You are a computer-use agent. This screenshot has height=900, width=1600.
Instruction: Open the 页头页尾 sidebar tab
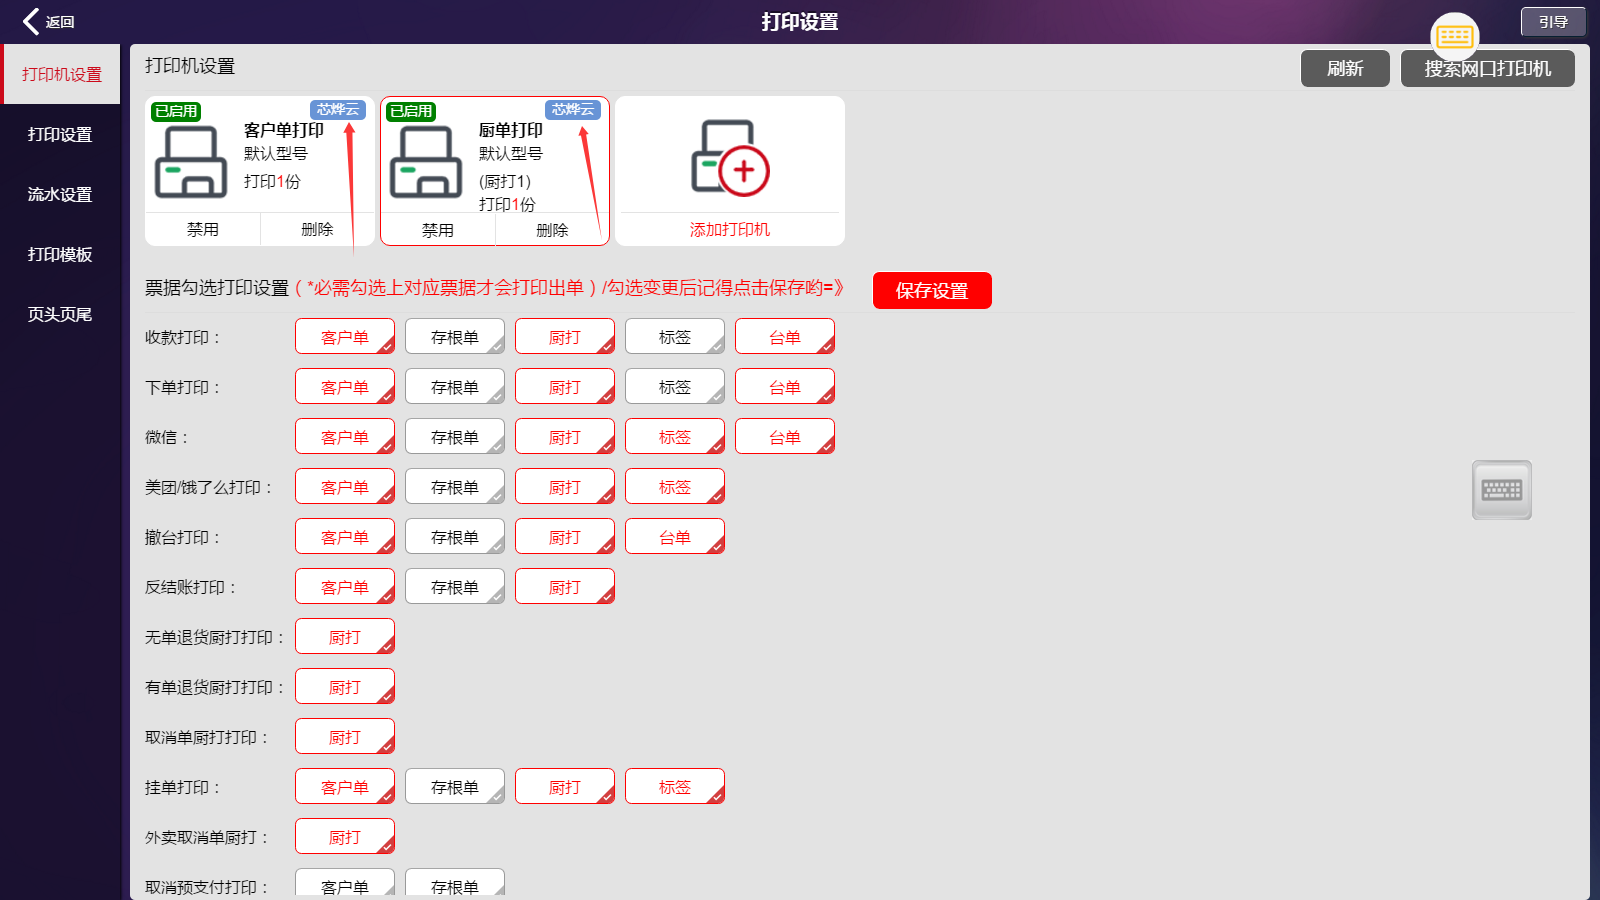(60, 314)
